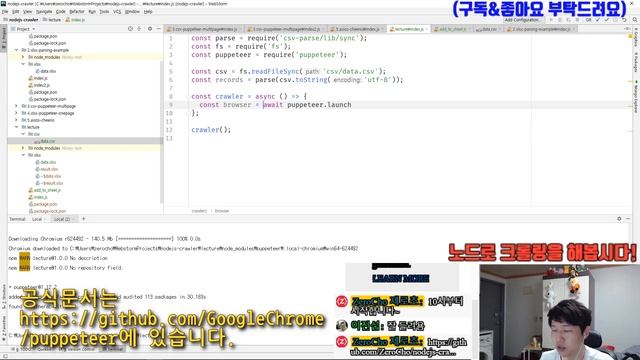Switch to the Local terminal tab

[x=37, y=219]
